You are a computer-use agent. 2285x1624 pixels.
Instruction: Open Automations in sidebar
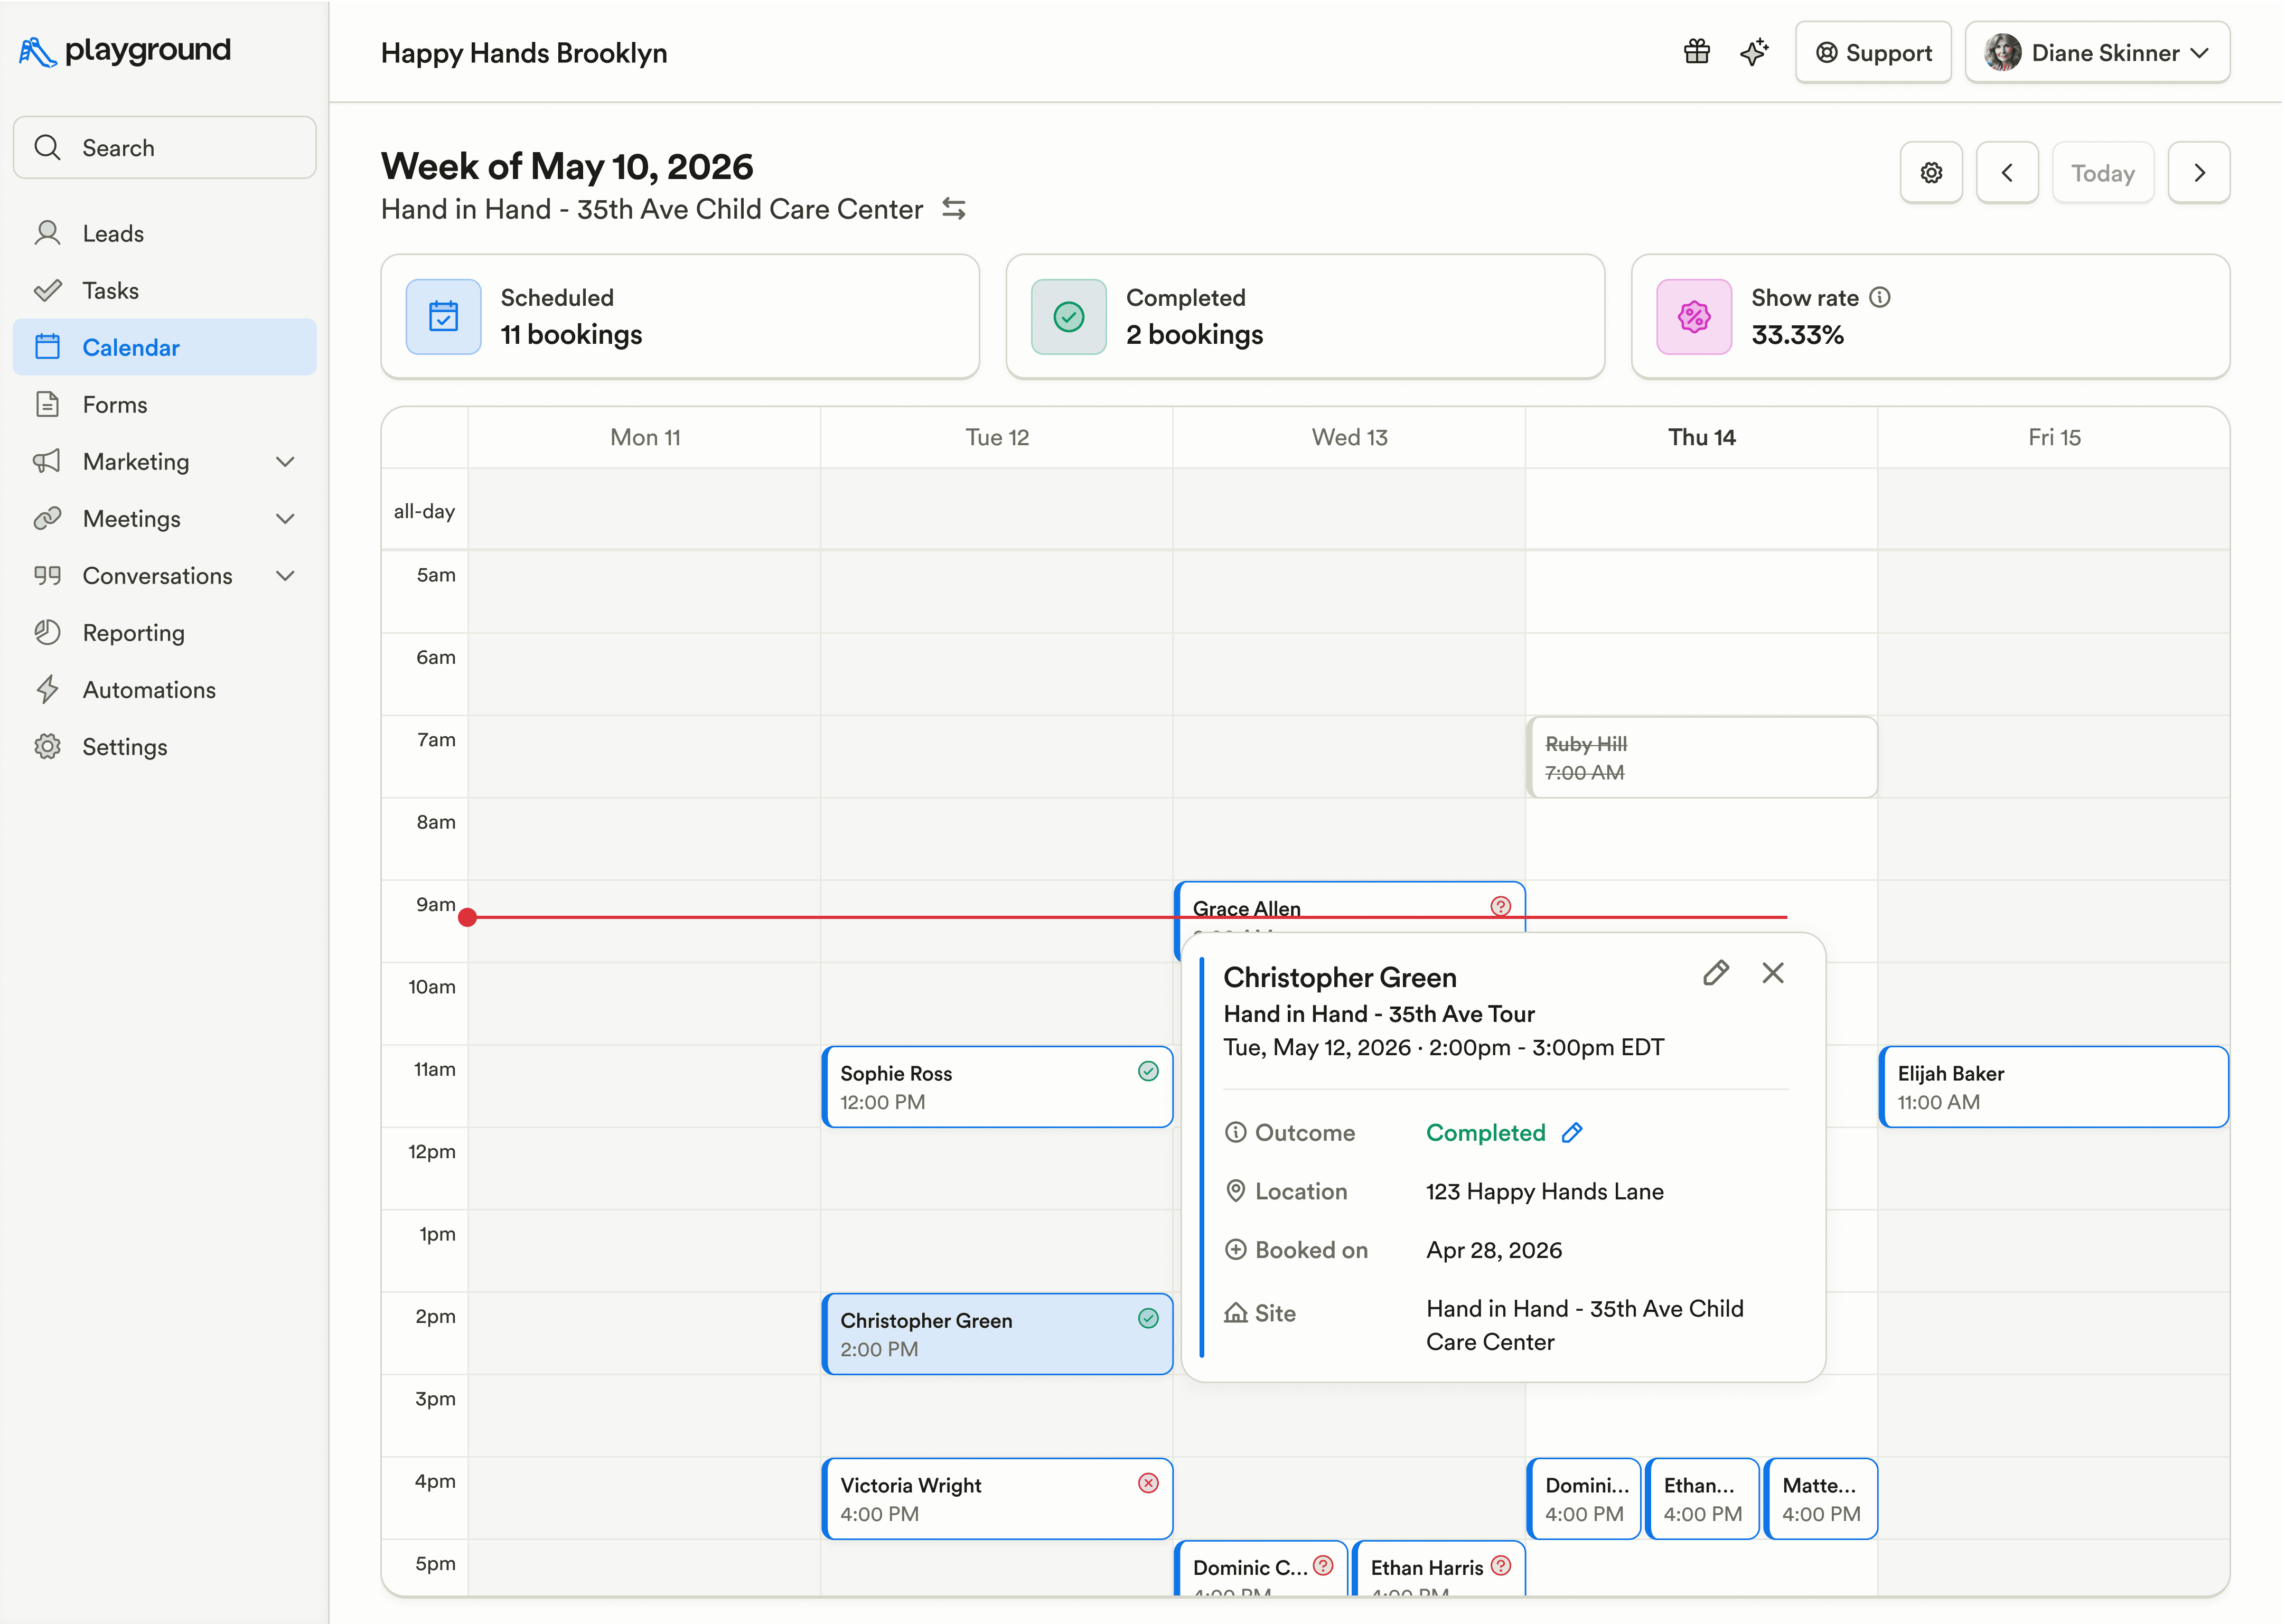[165, 690]
